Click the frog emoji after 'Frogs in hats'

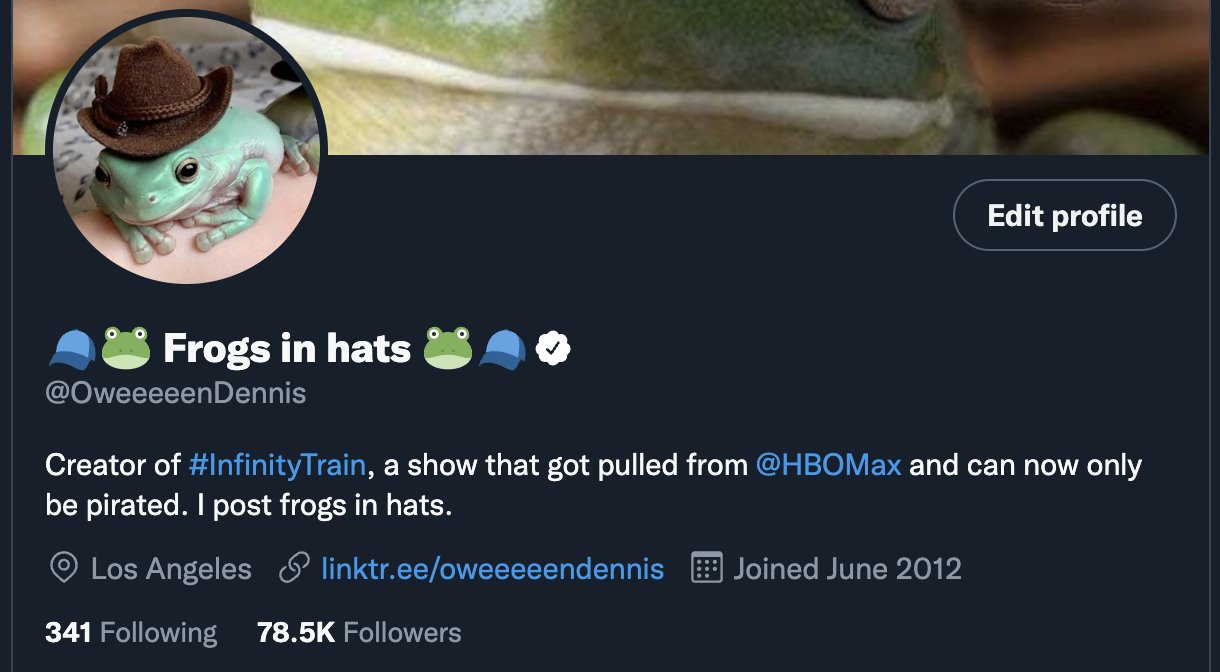(447, 349)
